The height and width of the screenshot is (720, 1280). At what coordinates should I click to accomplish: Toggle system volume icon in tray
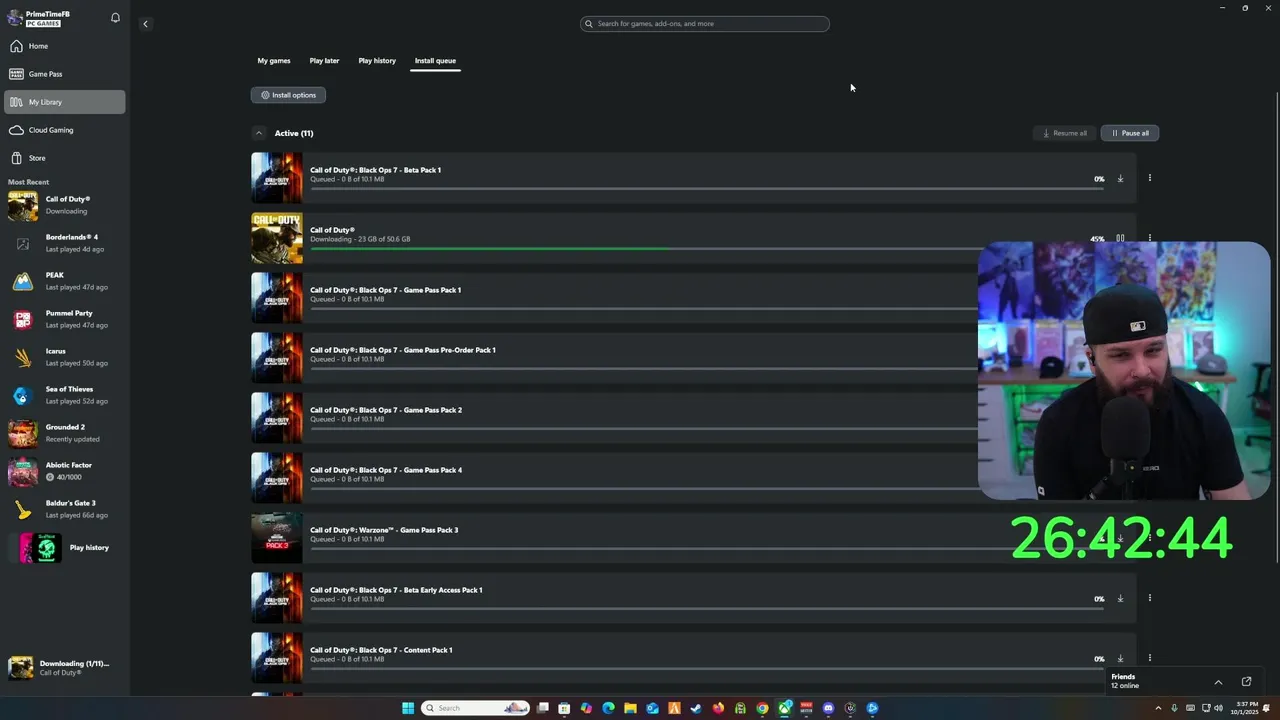click(x=1218, y=708)
